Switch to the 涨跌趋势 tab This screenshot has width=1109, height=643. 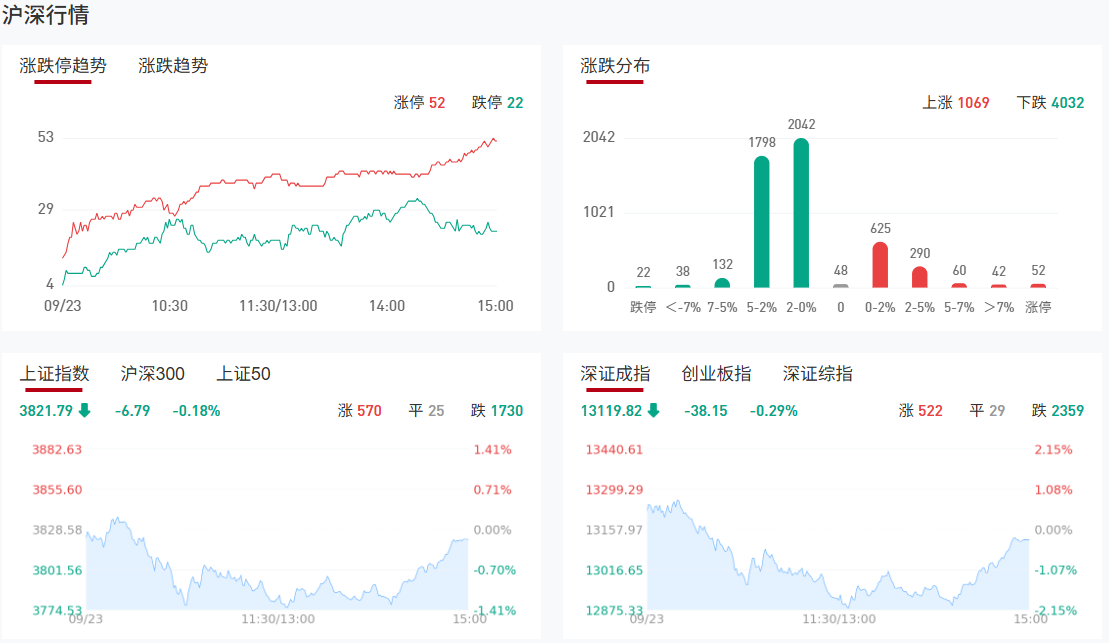[173, 66]
